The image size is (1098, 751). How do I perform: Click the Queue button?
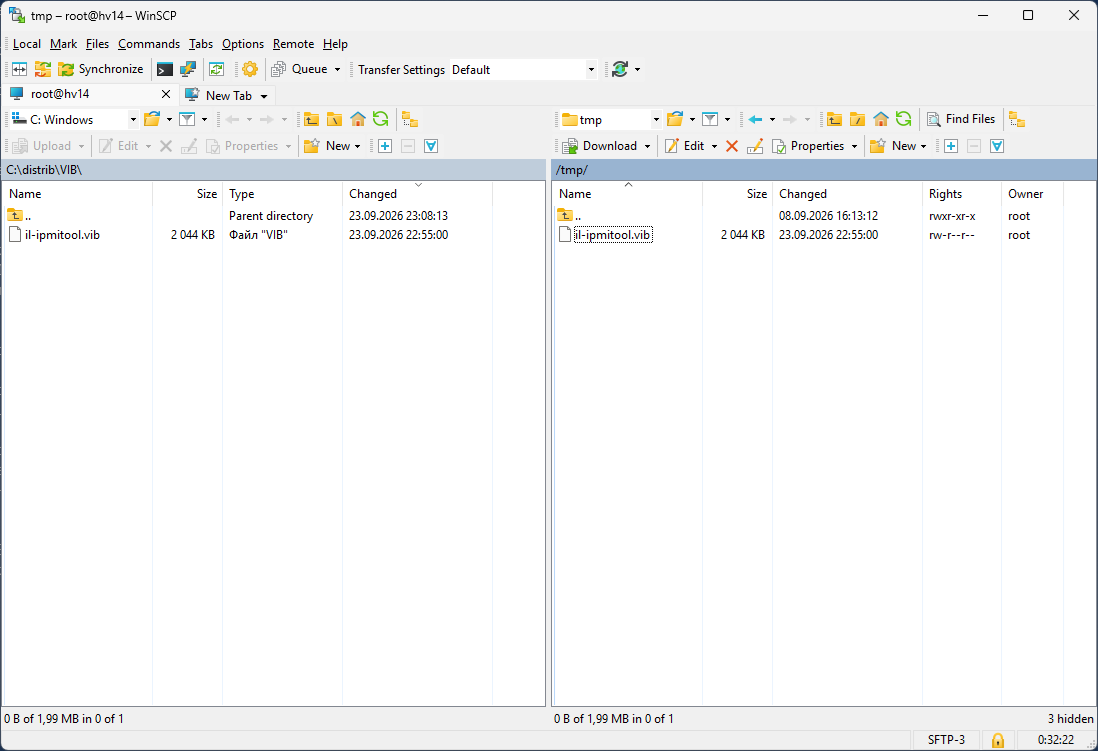coord(300,69)
